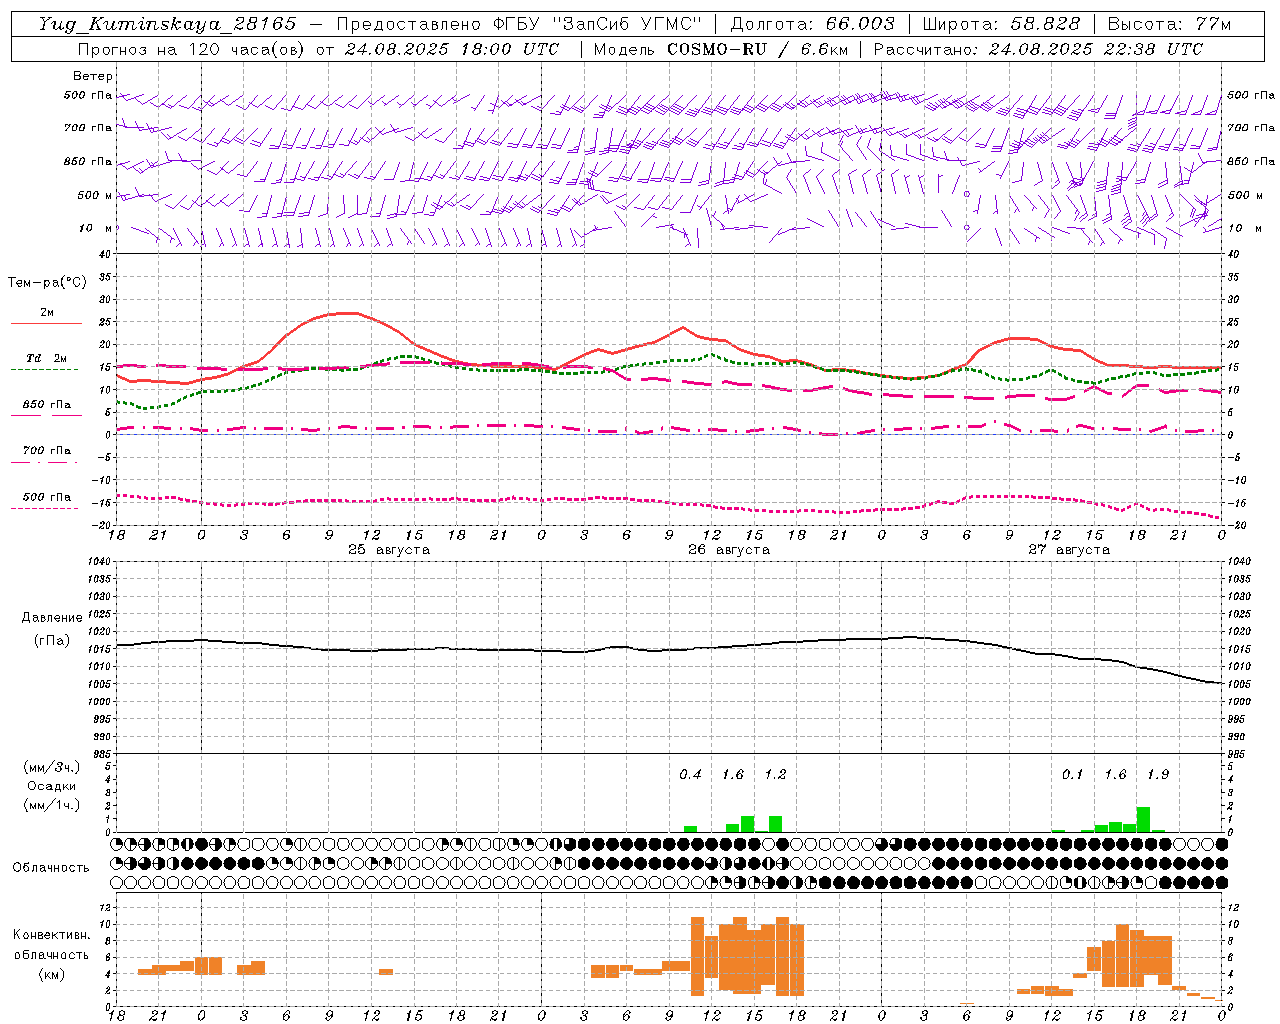The image size is (1280, 1024).
Task: Click the Ветер section label
Action: [x=93, y=76]
